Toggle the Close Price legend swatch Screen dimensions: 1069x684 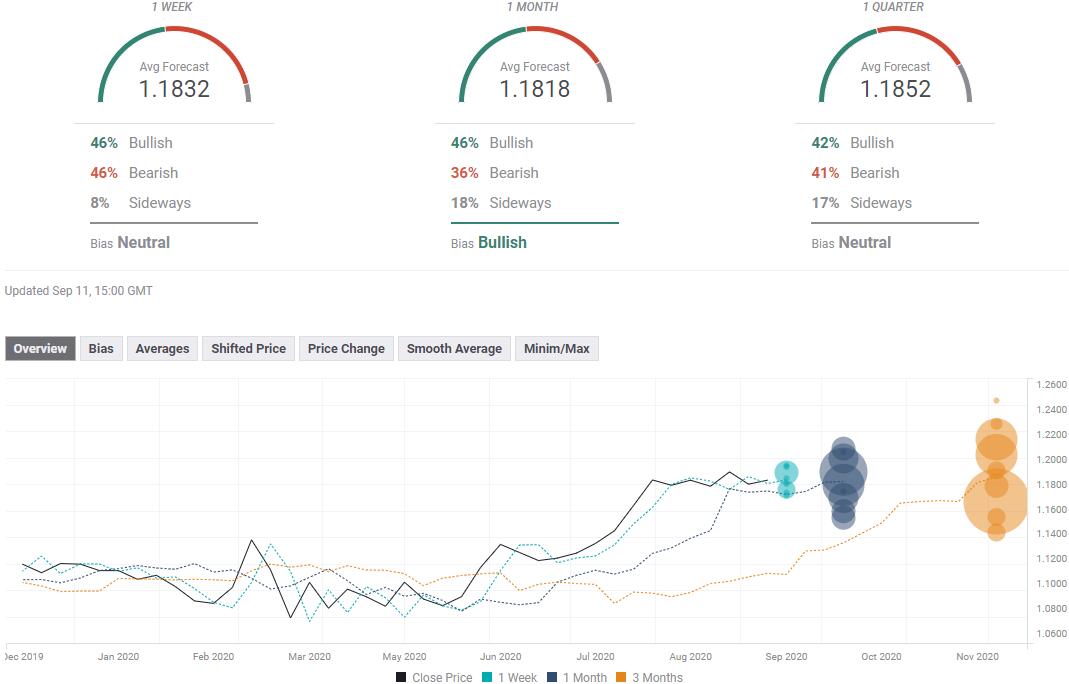click(402, 677)
